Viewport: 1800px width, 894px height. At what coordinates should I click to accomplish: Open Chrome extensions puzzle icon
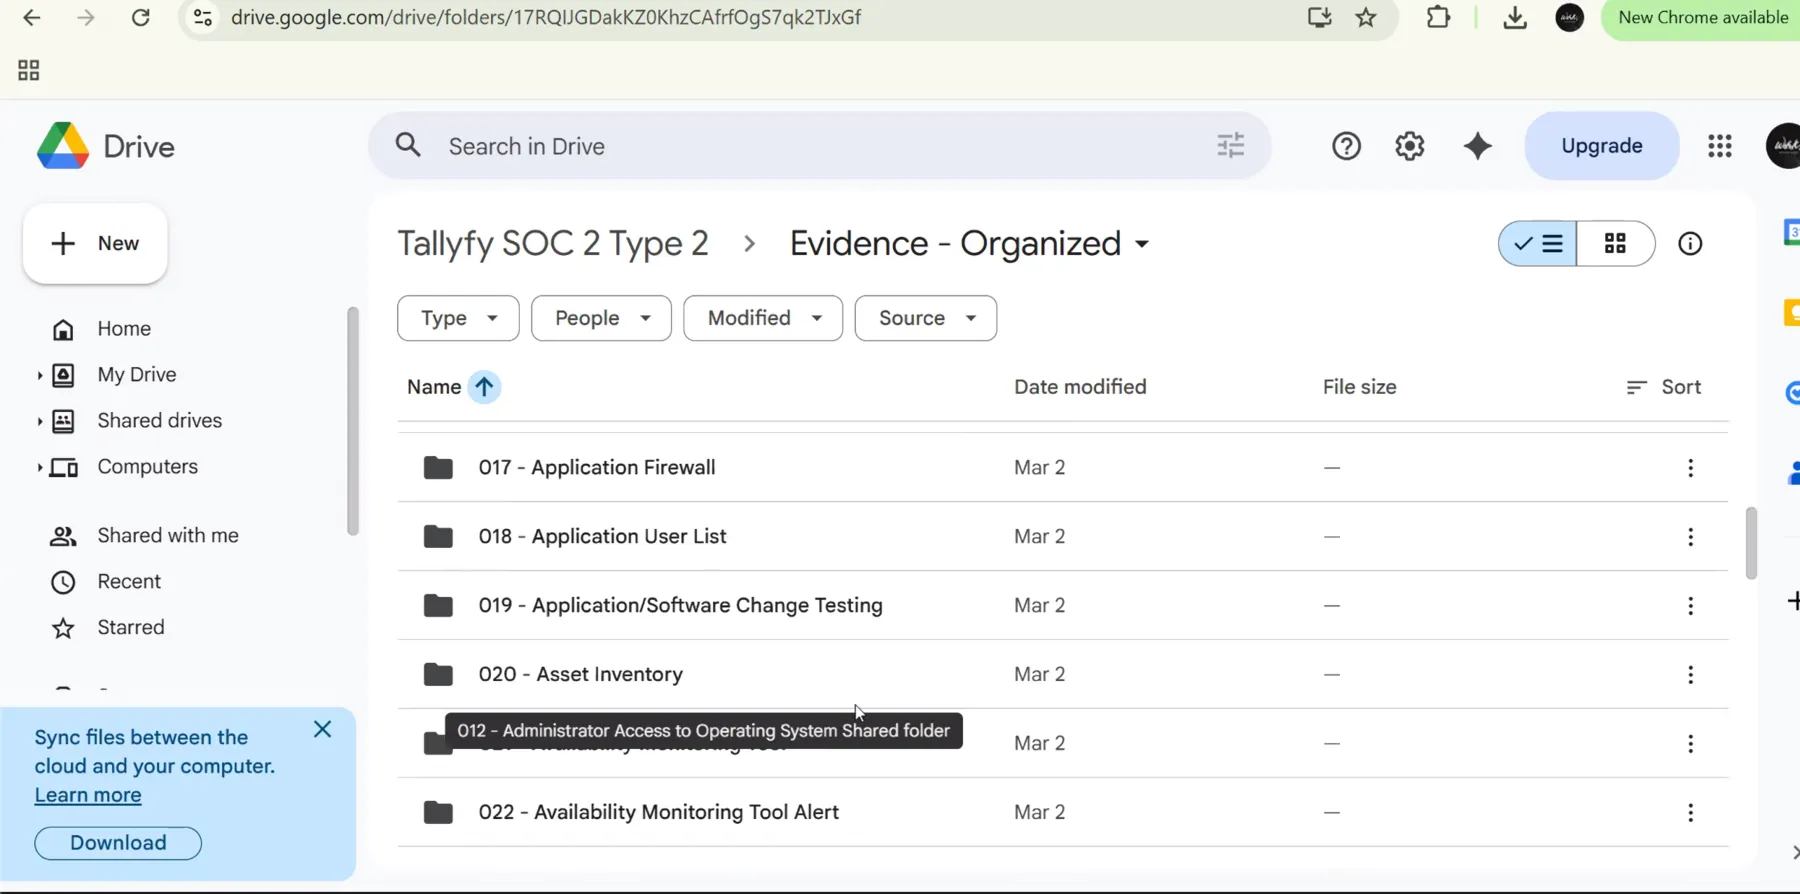click(x=1438, y=17)
